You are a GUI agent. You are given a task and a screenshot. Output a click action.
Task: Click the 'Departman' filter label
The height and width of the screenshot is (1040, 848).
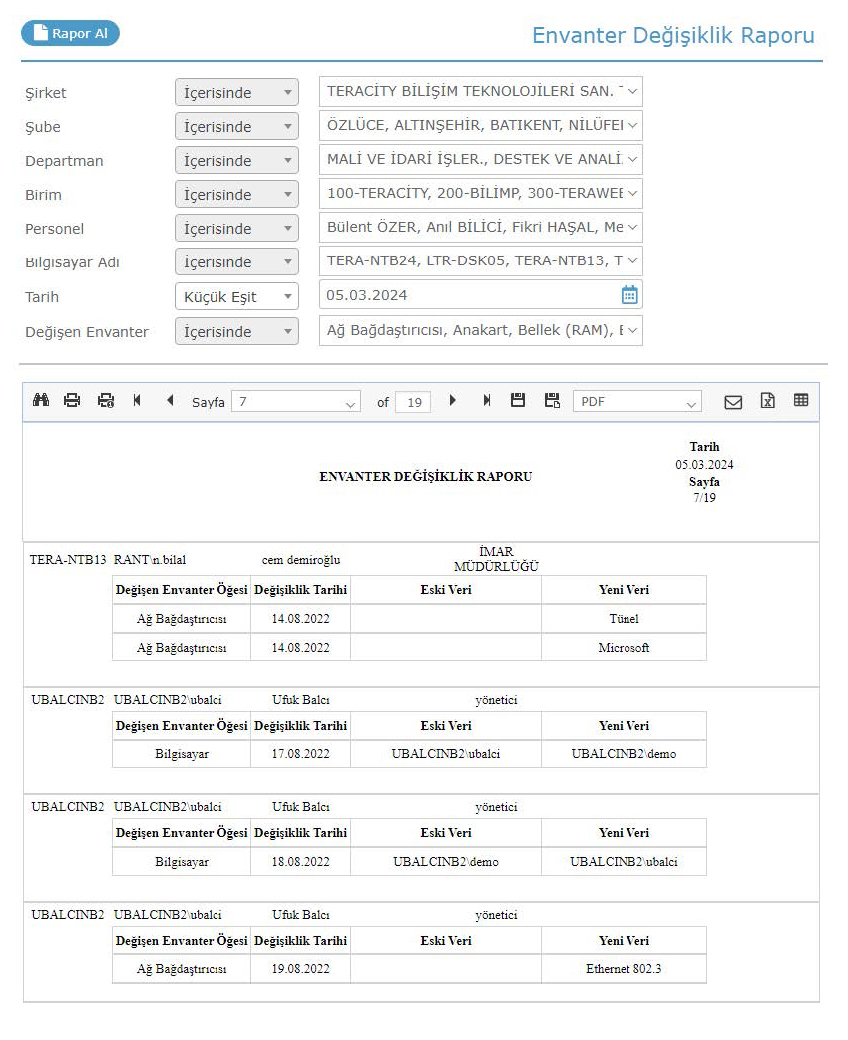tap(64, 161)
